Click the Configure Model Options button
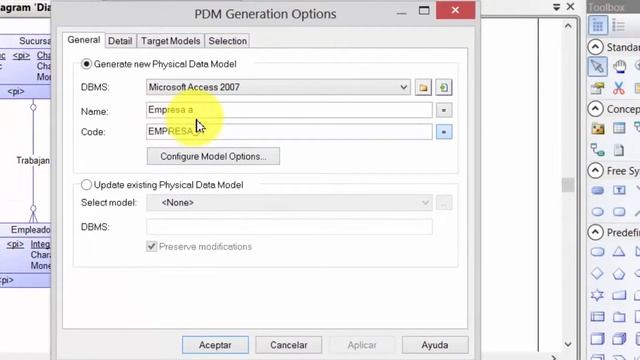The height and width of the screenshot is (360, 640). point(213,156)
